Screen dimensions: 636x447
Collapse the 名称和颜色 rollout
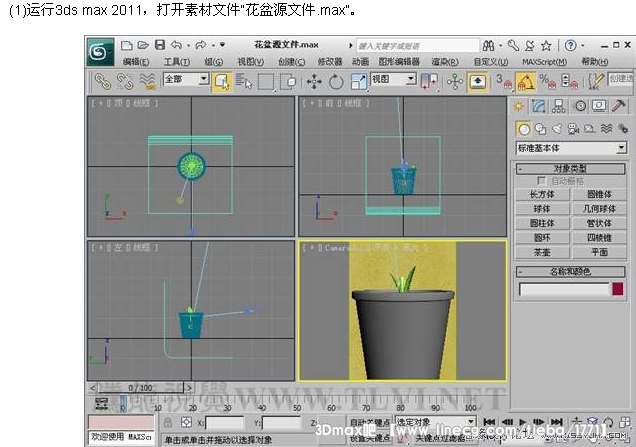point(570,271)
